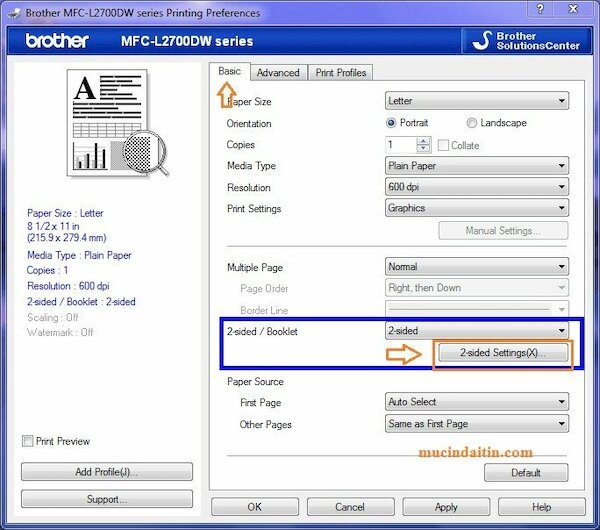Image resolution: width=600 pixels, height=530 pixels.
Task: Enable the Collate checkbox
Action: [x=443, y=145]
